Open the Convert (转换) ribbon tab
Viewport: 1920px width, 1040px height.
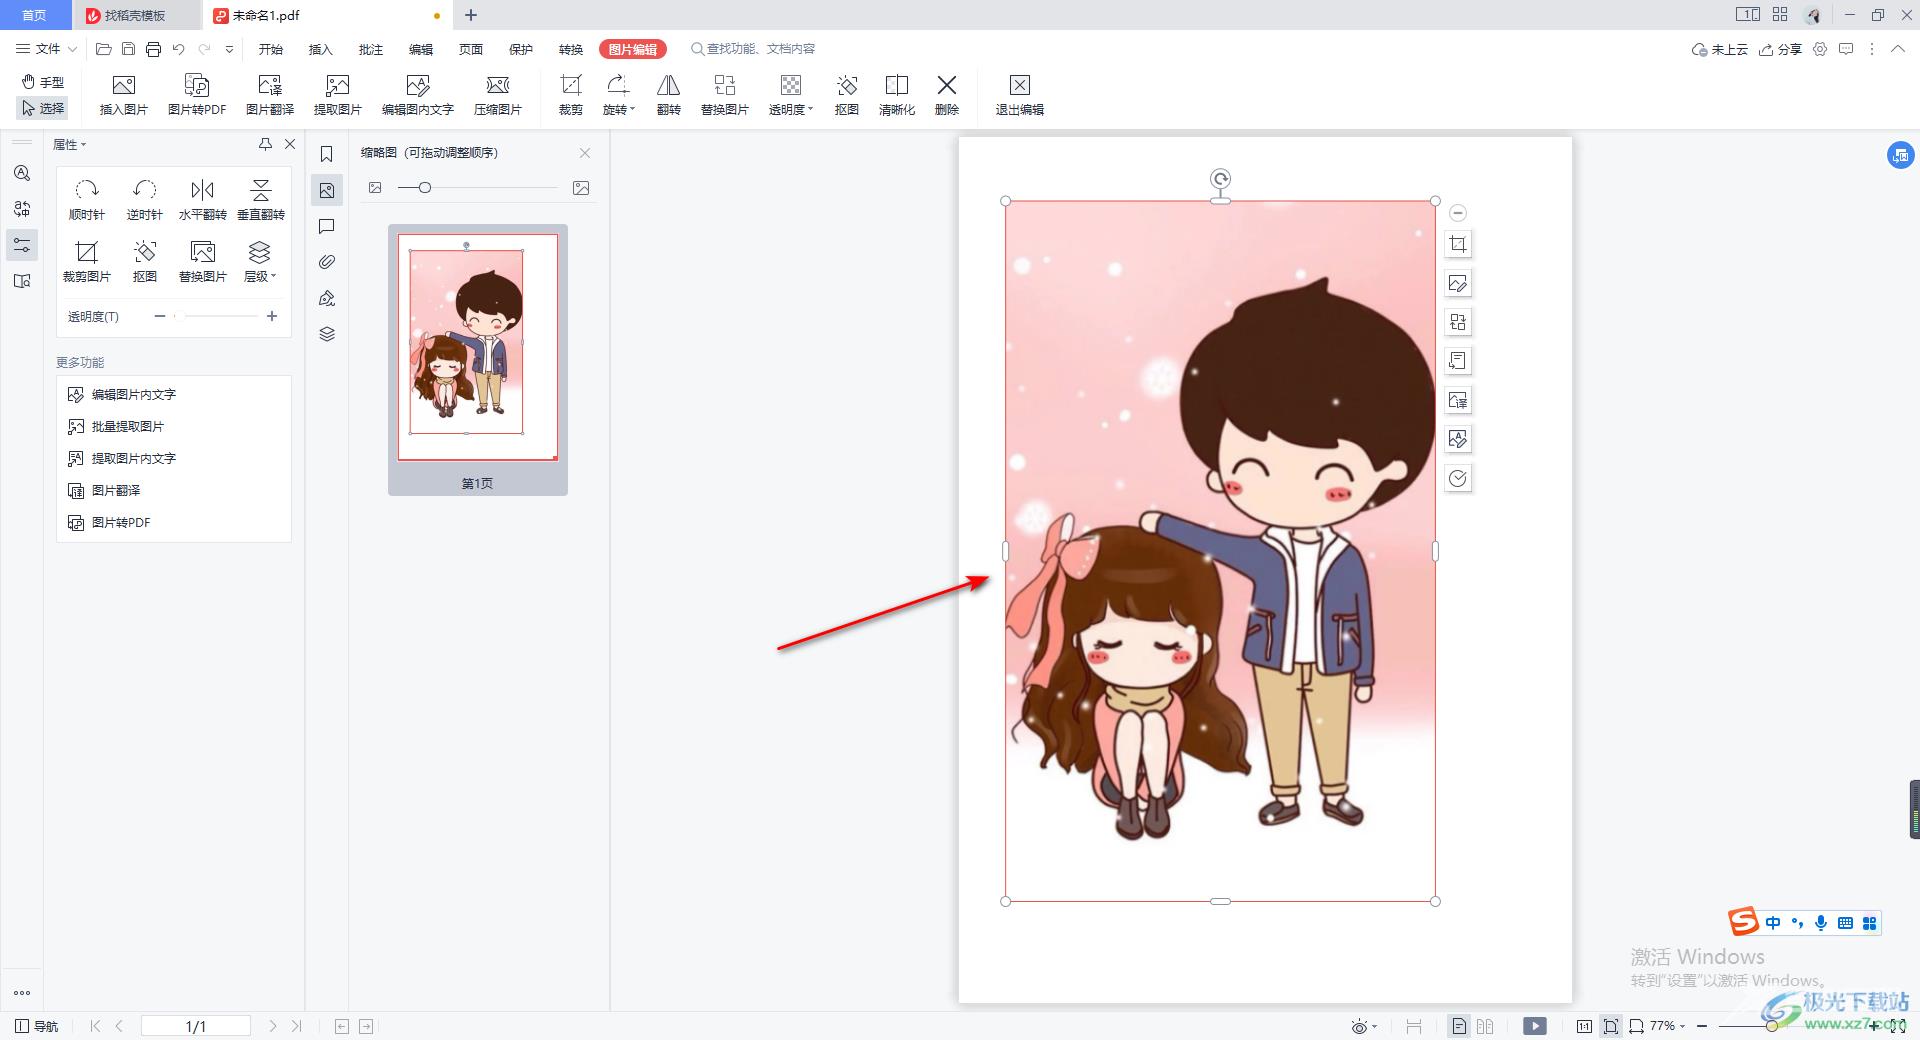click(x=570, y=49)
